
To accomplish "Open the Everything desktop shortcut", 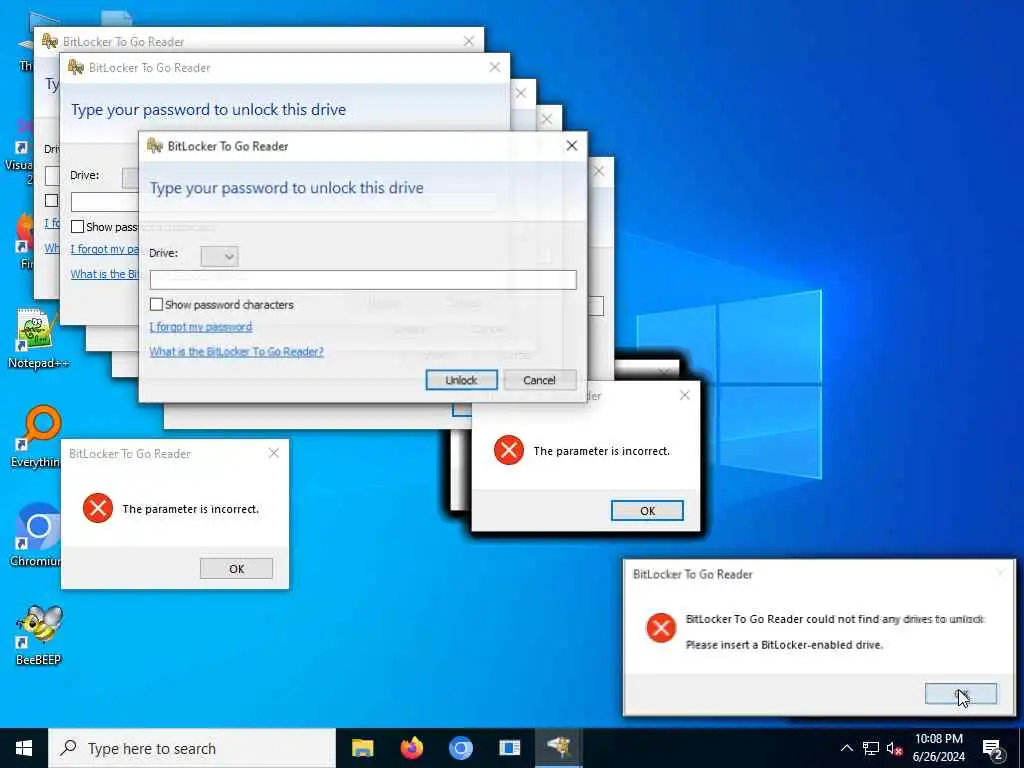I will coord(37,438).
